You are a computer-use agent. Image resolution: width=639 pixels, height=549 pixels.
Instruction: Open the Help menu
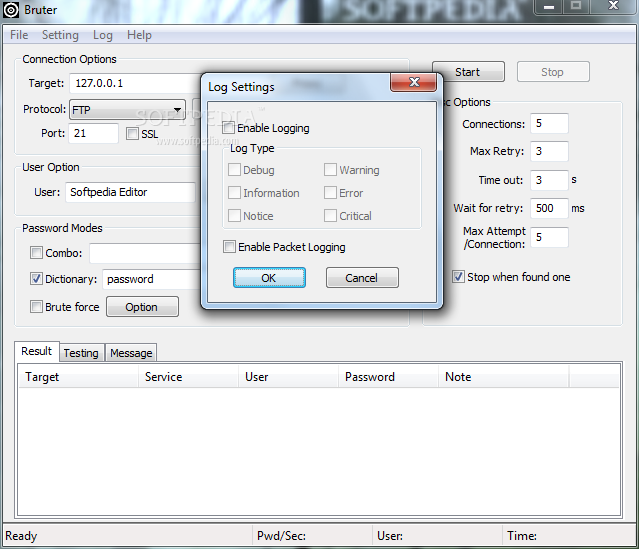click(x=139, y=35)
